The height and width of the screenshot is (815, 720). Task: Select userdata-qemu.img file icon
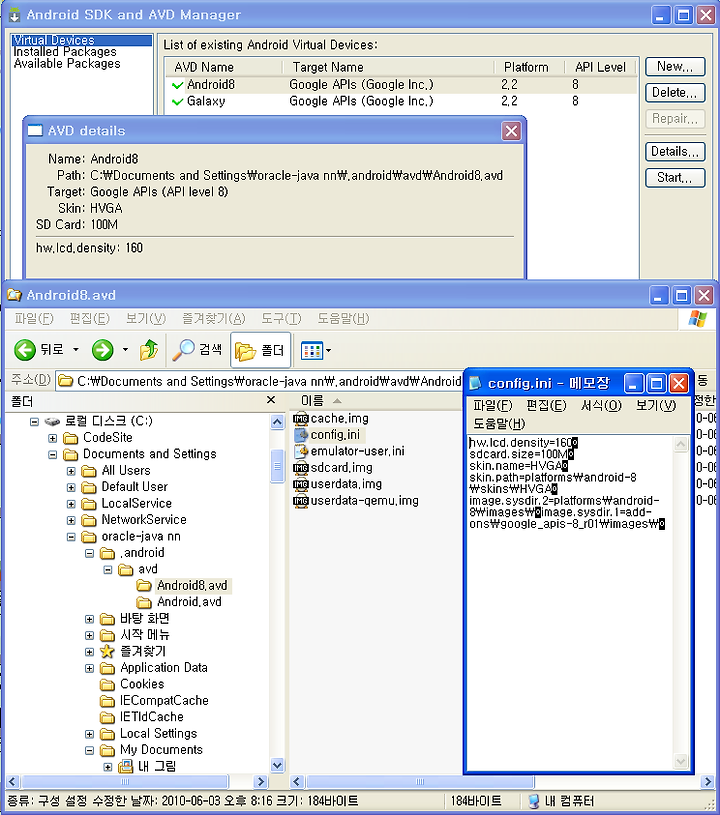pos(300,501)
